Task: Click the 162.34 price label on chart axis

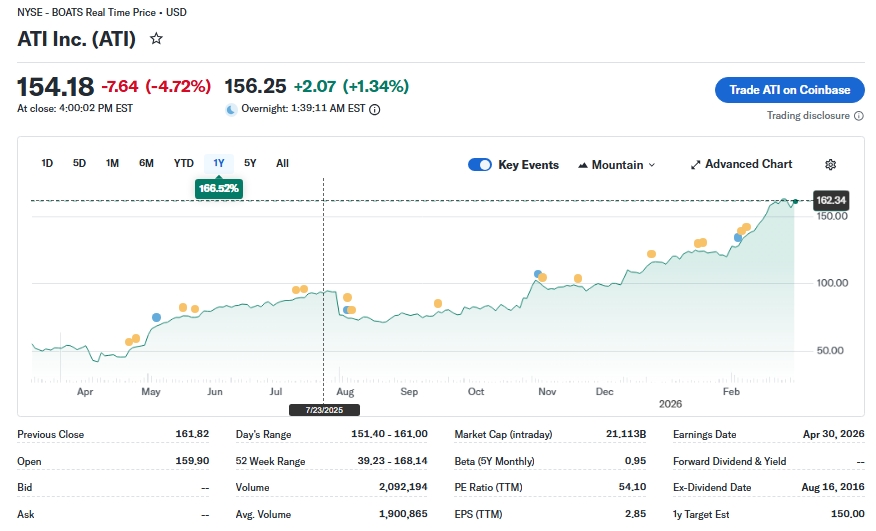Action: (x=831, y=200)
